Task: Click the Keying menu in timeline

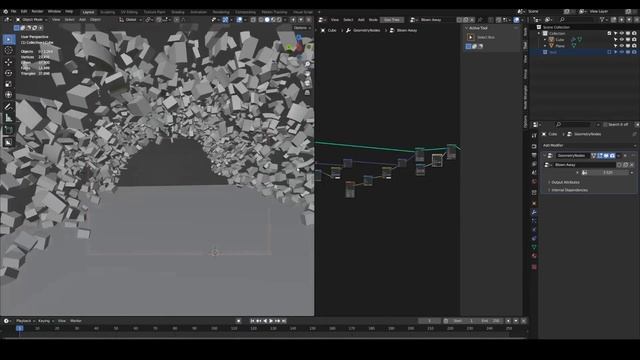Action: (46, 321)
